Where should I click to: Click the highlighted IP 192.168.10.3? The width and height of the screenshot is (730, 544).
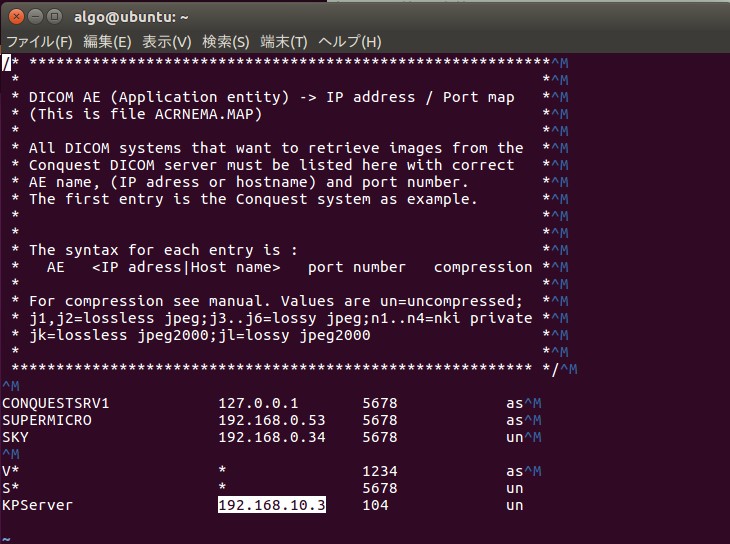[272, 505]
